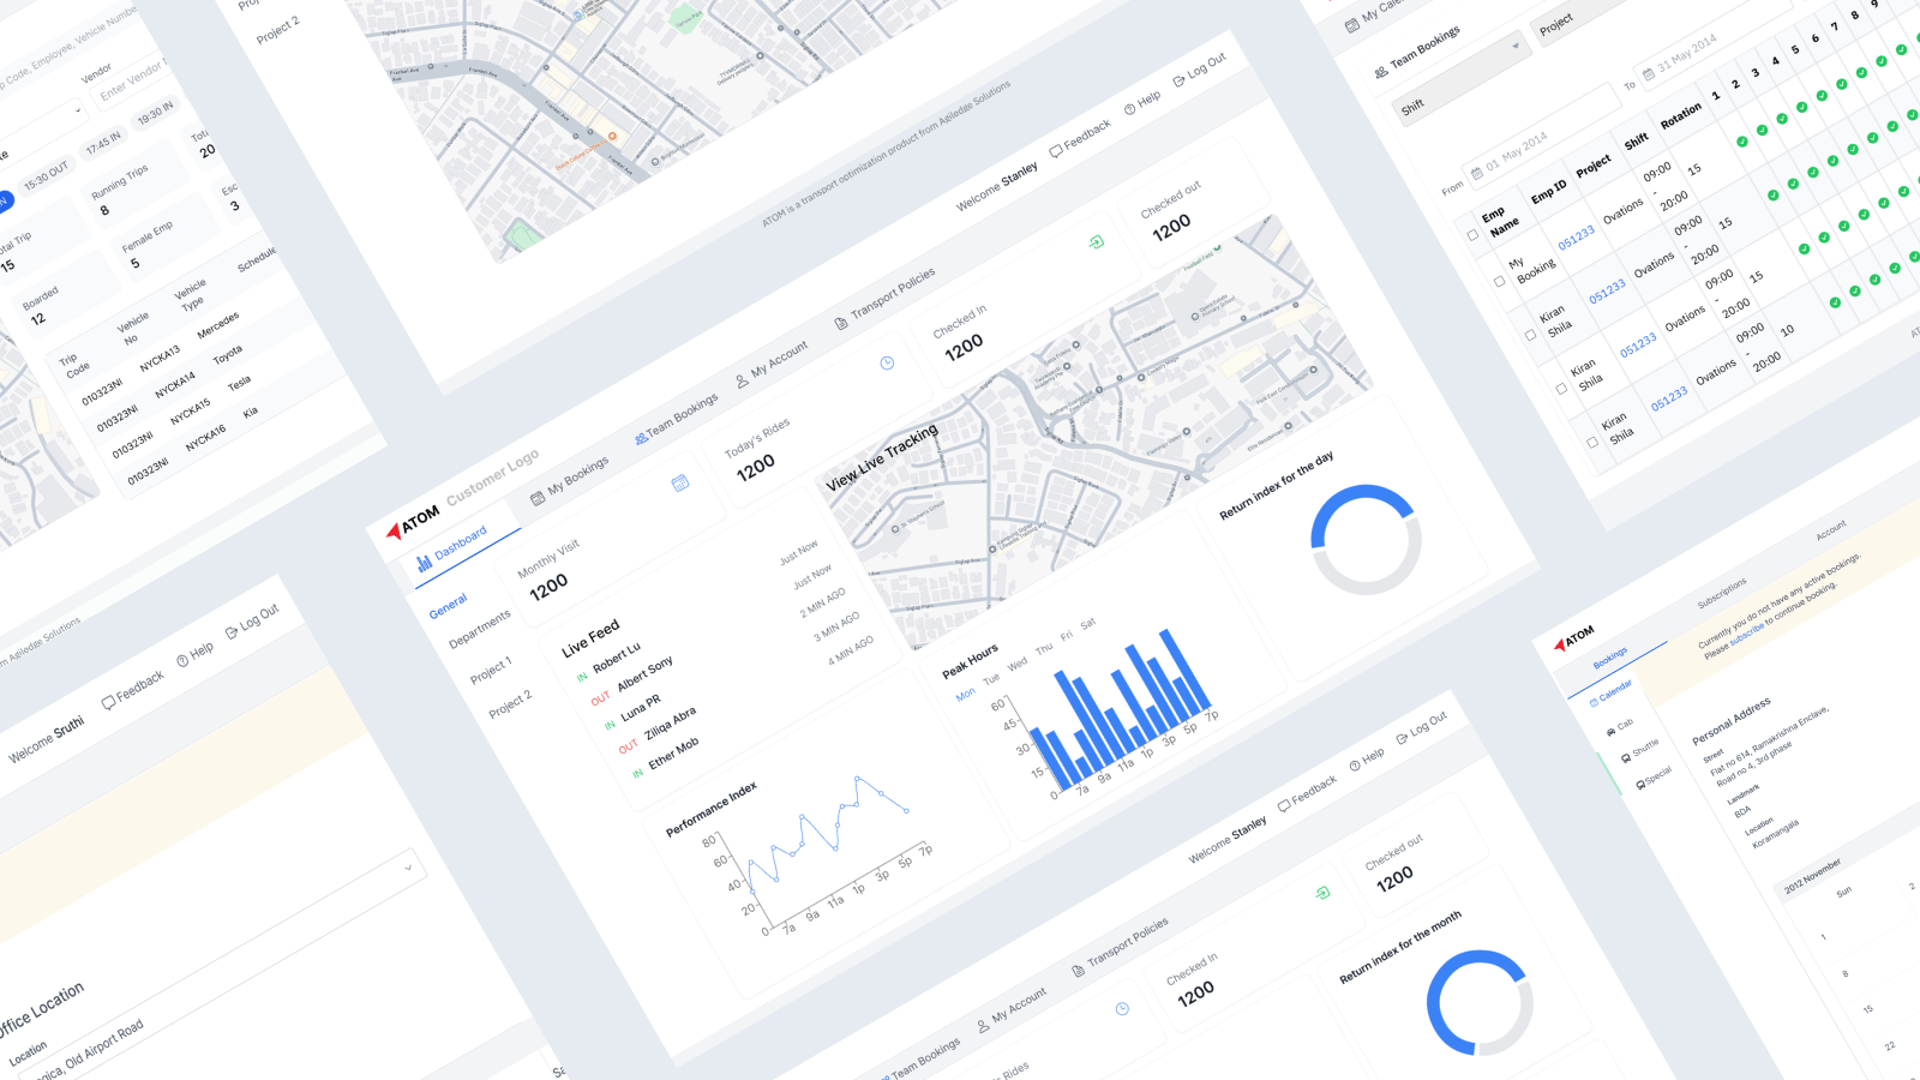Click the green check-in icon above the map
The height and width of the screenshot is (1080, 1920).
tap(1096, 242)
